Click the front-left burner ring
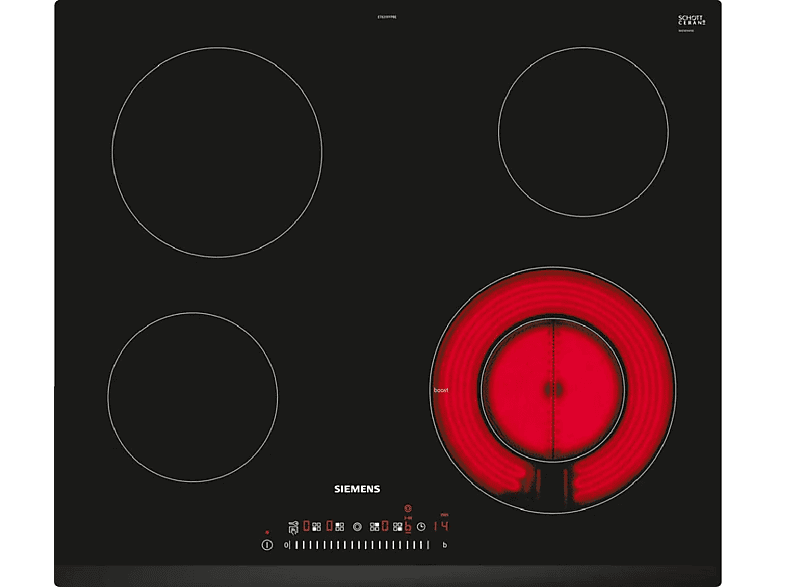 pyautogui.click(x=193, y=398)
